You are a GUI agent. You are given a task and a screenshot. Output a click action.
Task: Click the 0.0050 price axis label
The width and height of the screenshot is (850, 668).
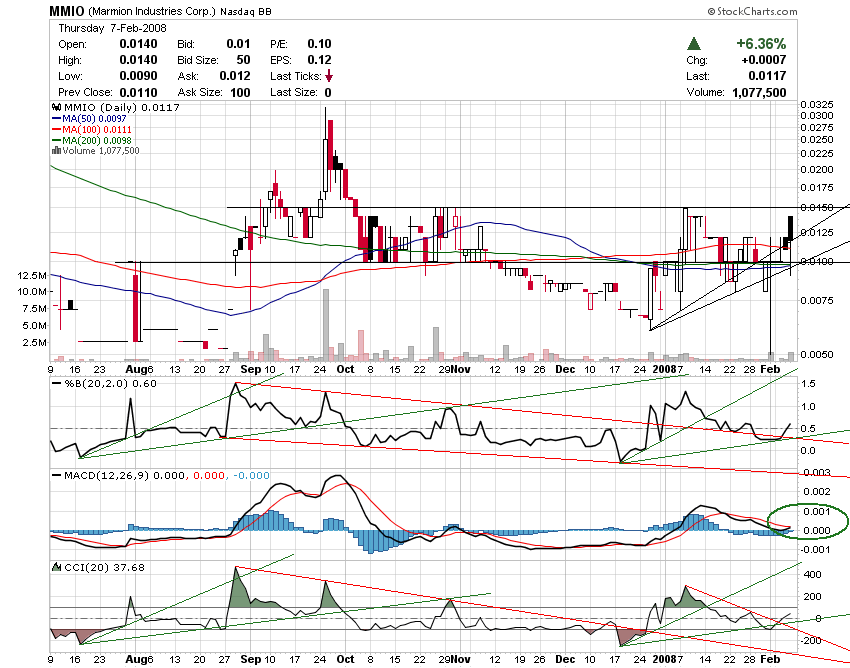[816, 354]
